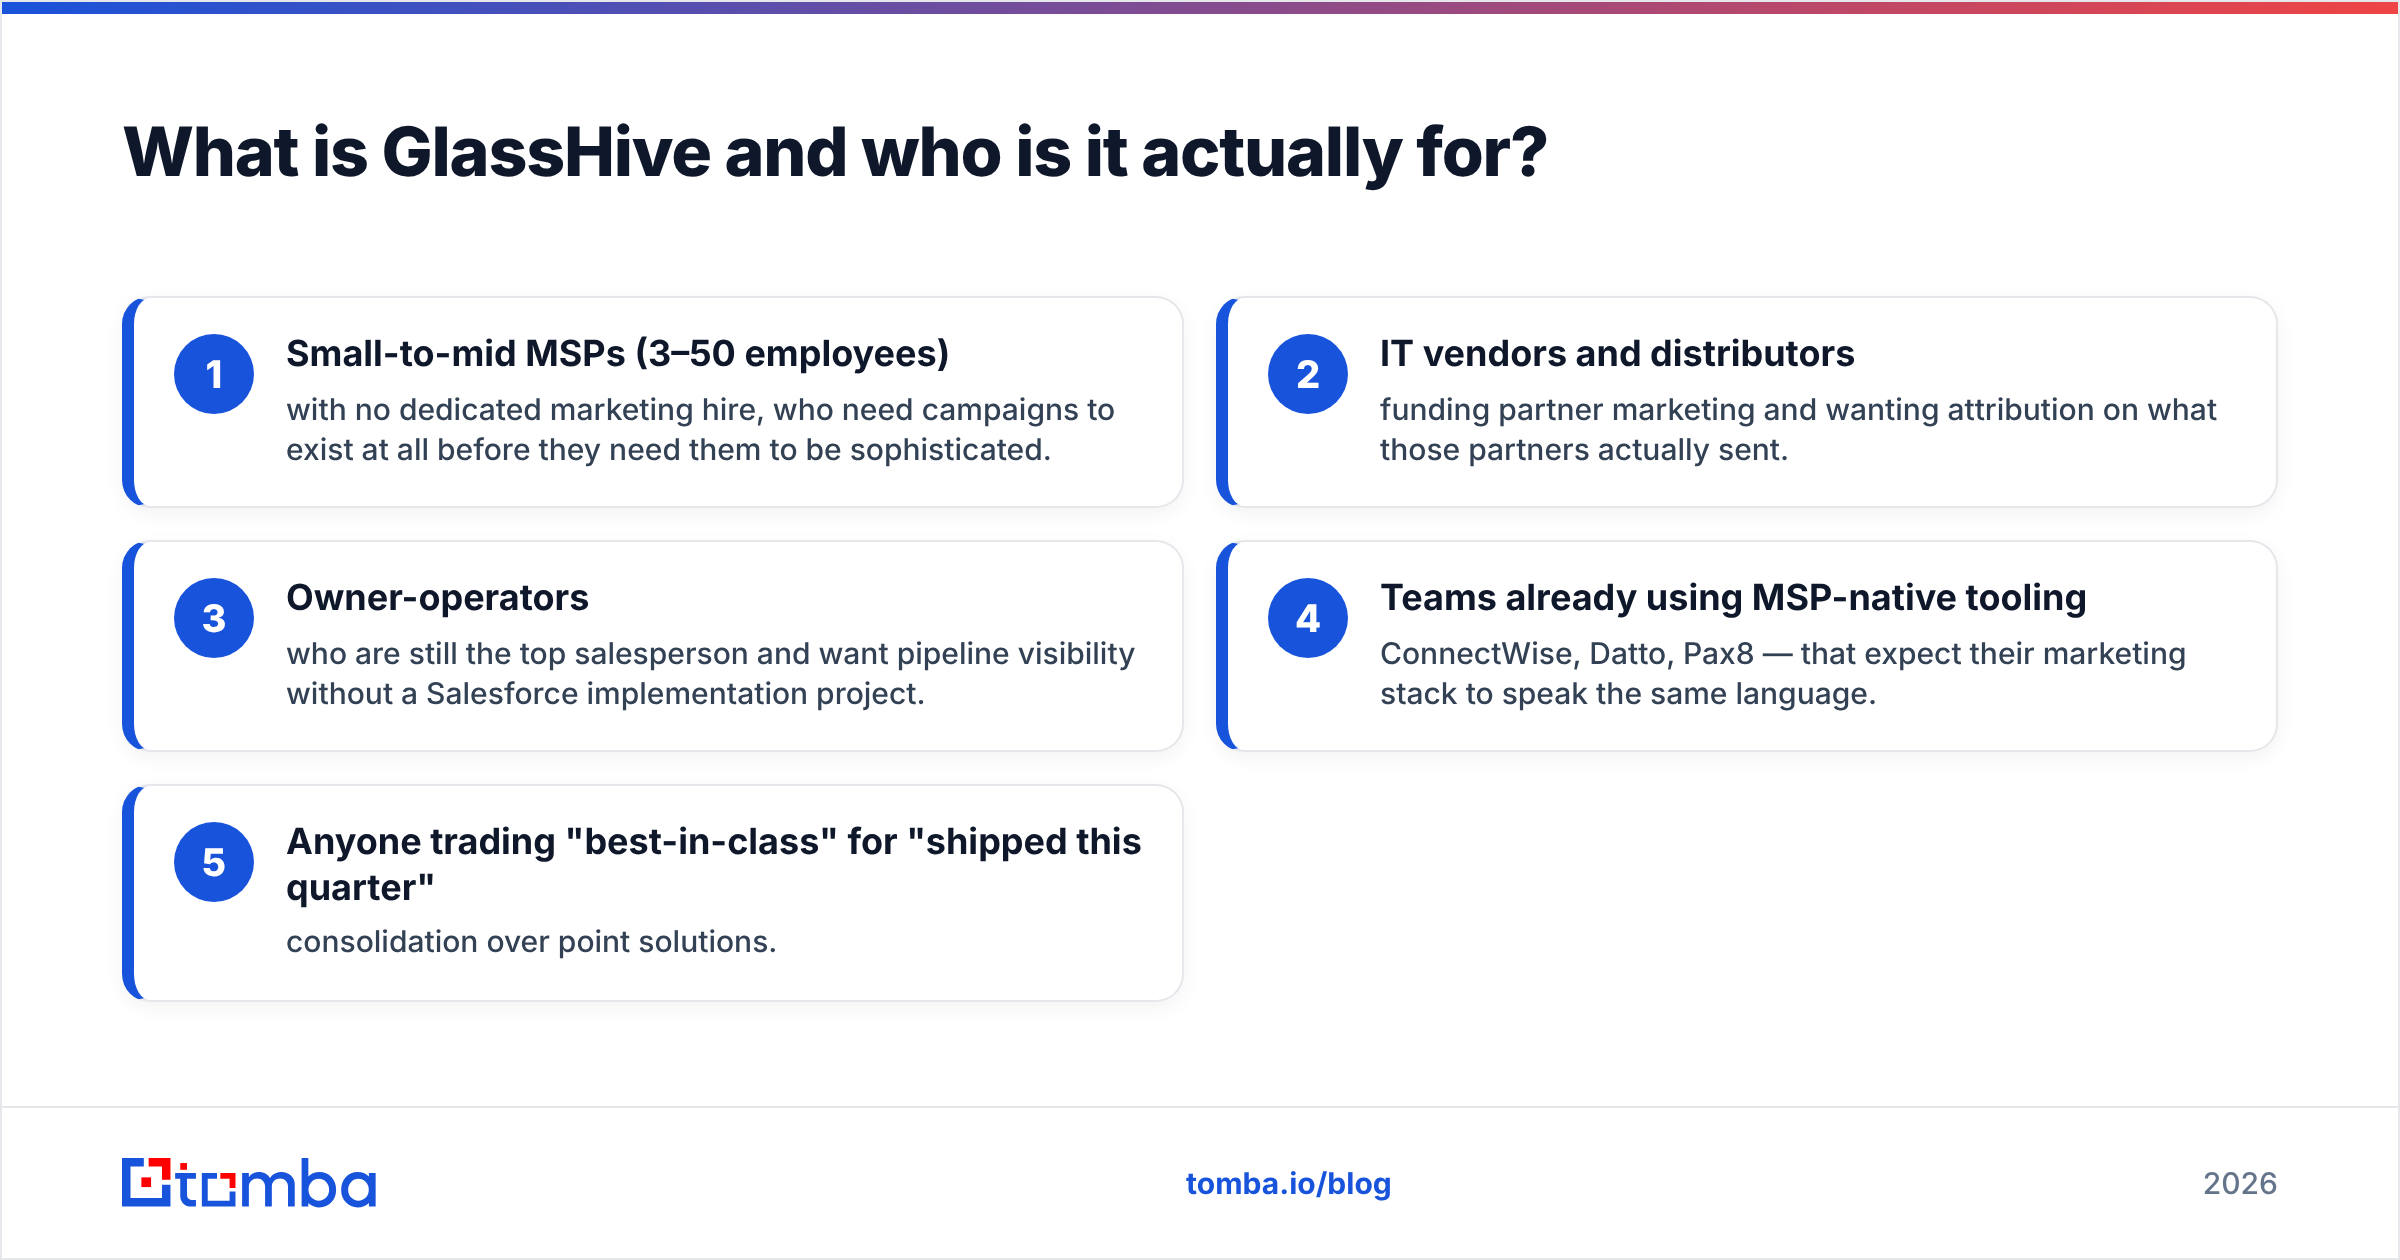The width and height of the screenshot is (2400, 1260).
Task: Open the tomba.io/blog link
Action: coord(1288,1184)
